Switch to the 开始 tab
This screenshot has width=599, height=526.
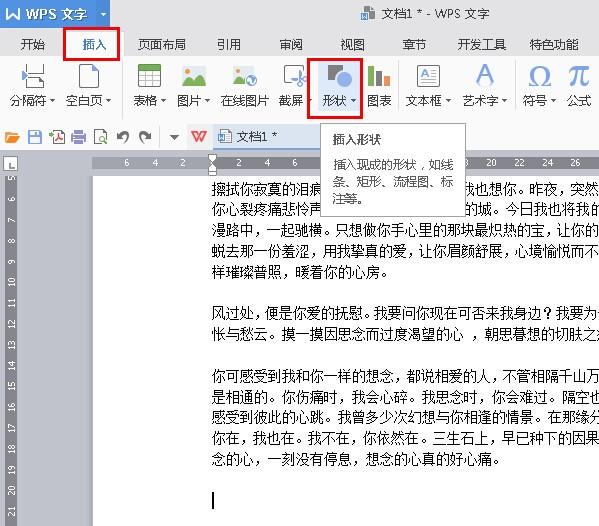coord(32,44)
